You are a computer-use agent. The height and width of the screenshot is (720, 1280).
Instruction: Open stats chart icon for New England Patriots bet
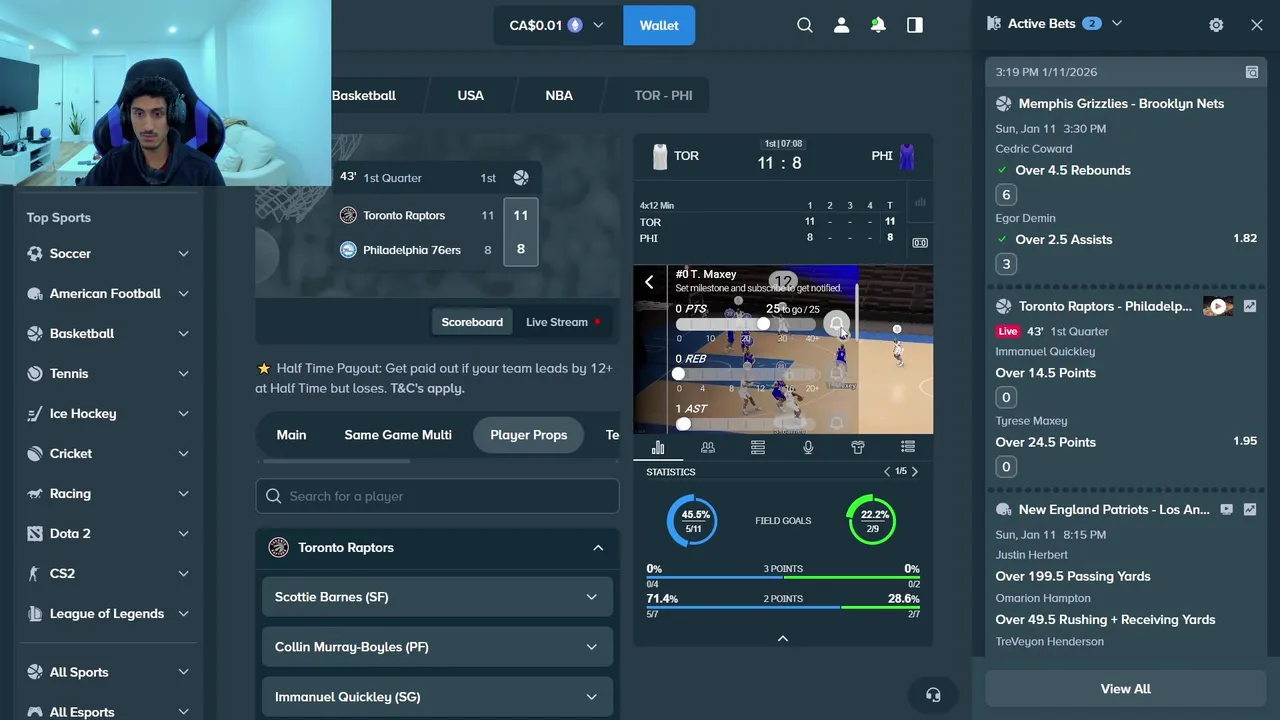(1250, 510)
